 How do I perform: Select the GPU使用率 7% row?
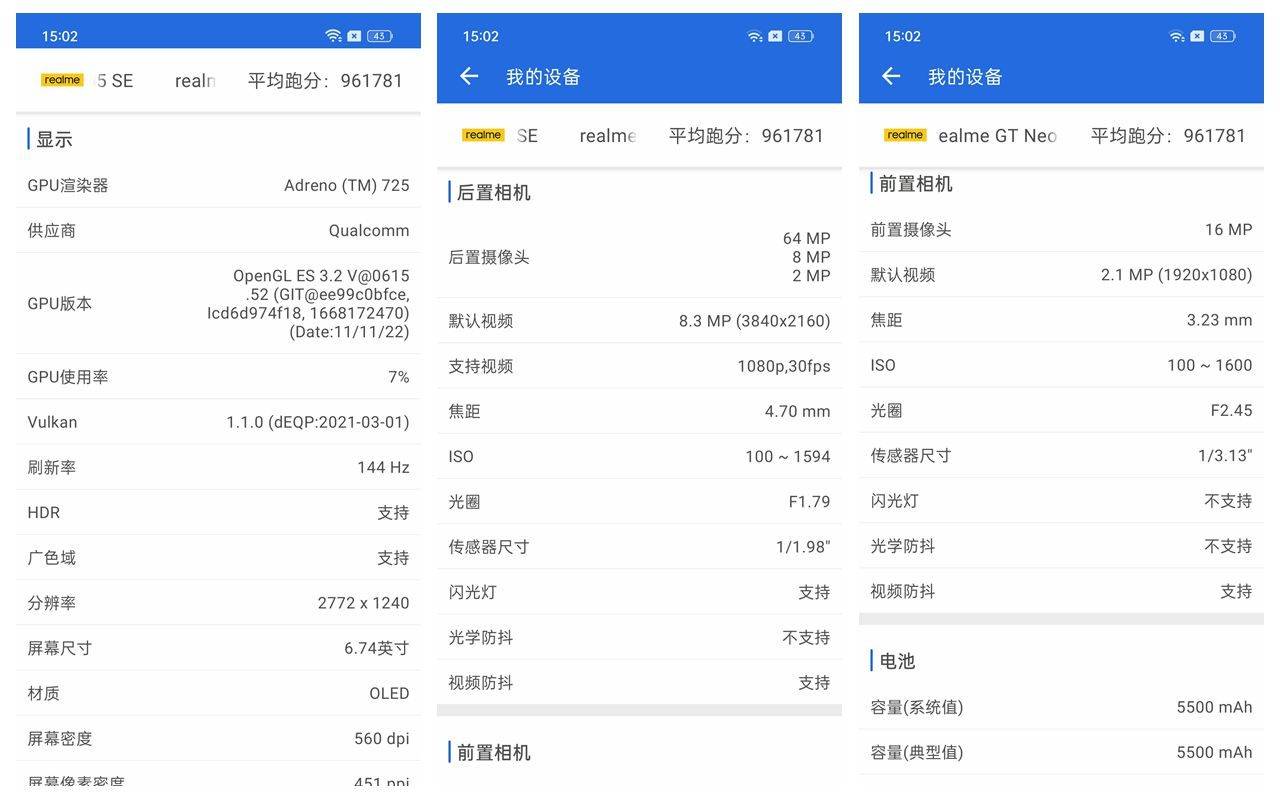[218, 377]
